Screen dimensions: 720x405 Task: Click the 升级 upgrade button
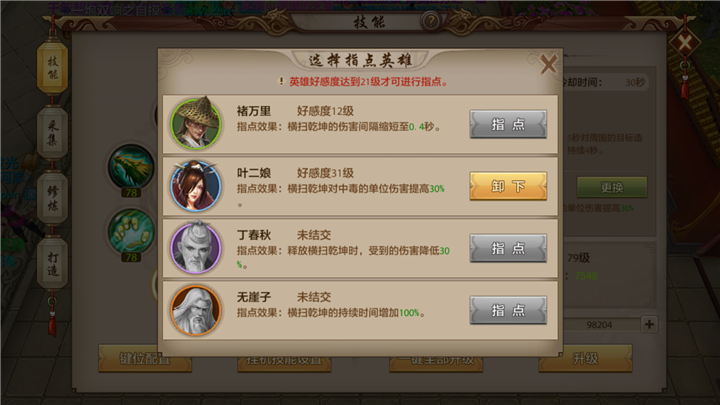(585, 358)
